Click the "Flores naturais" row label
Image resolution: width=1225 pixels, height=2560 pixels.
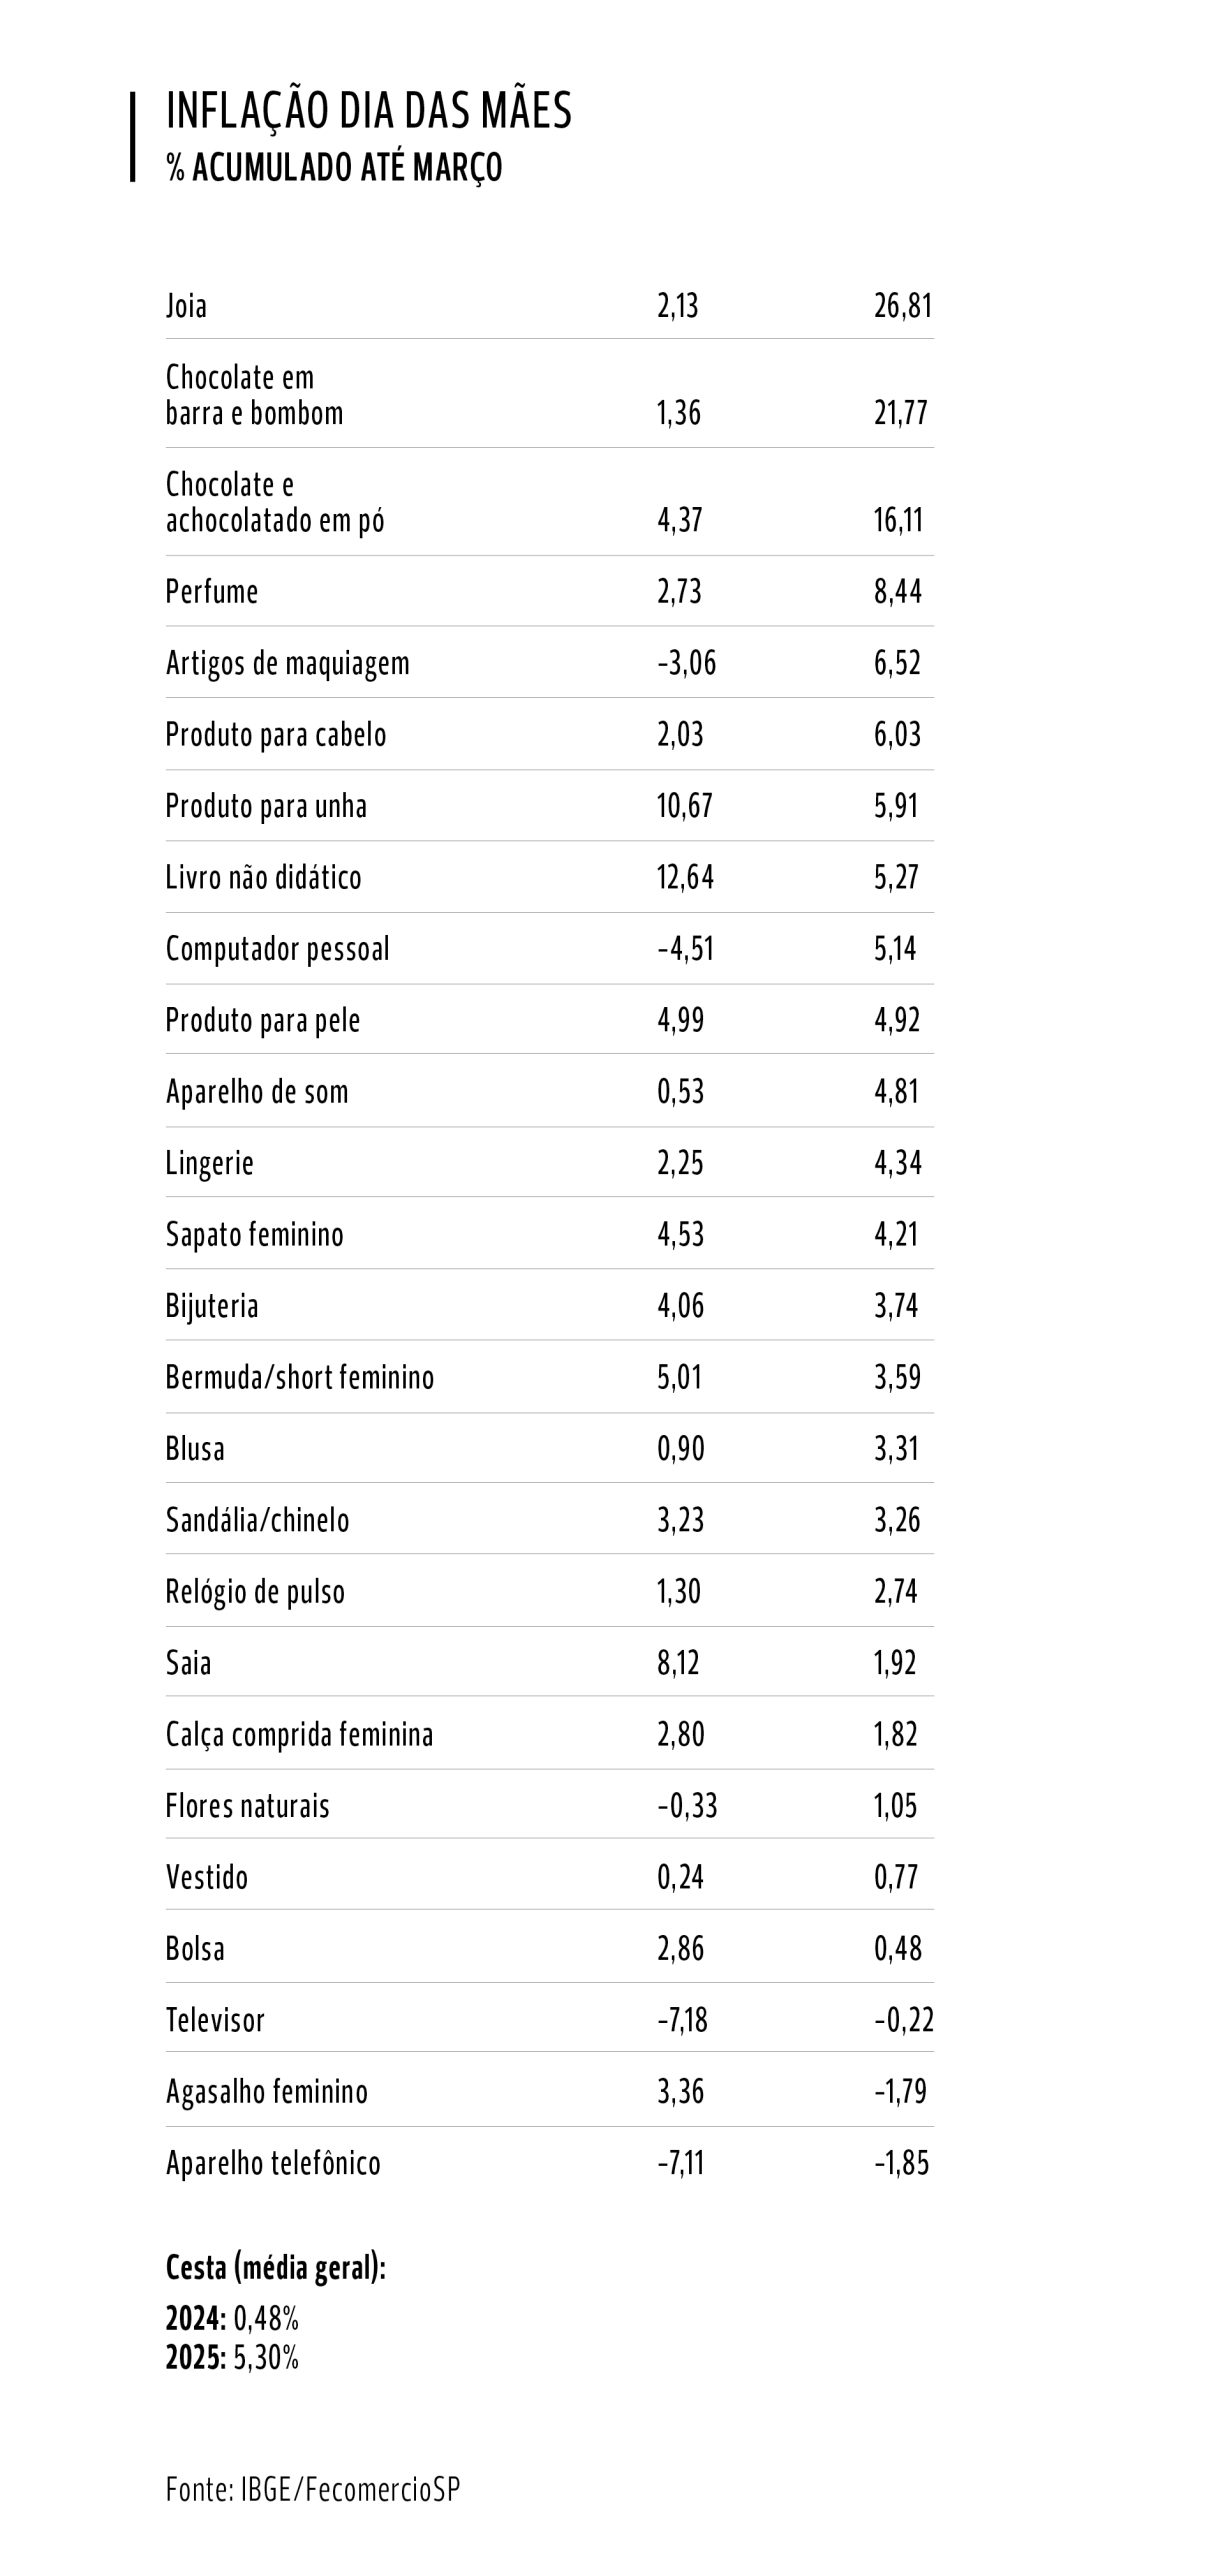tap(247, 1806)
